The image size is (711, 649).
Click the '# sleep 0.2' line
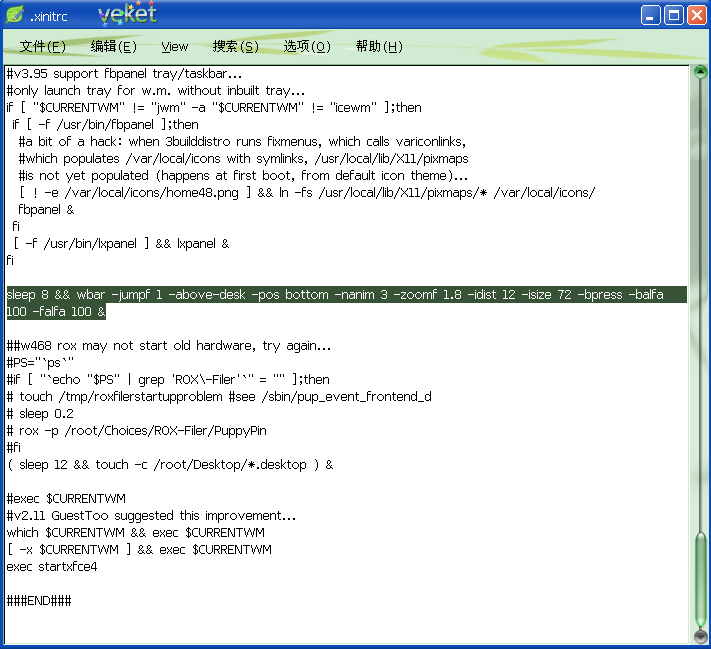pos(40,414)
